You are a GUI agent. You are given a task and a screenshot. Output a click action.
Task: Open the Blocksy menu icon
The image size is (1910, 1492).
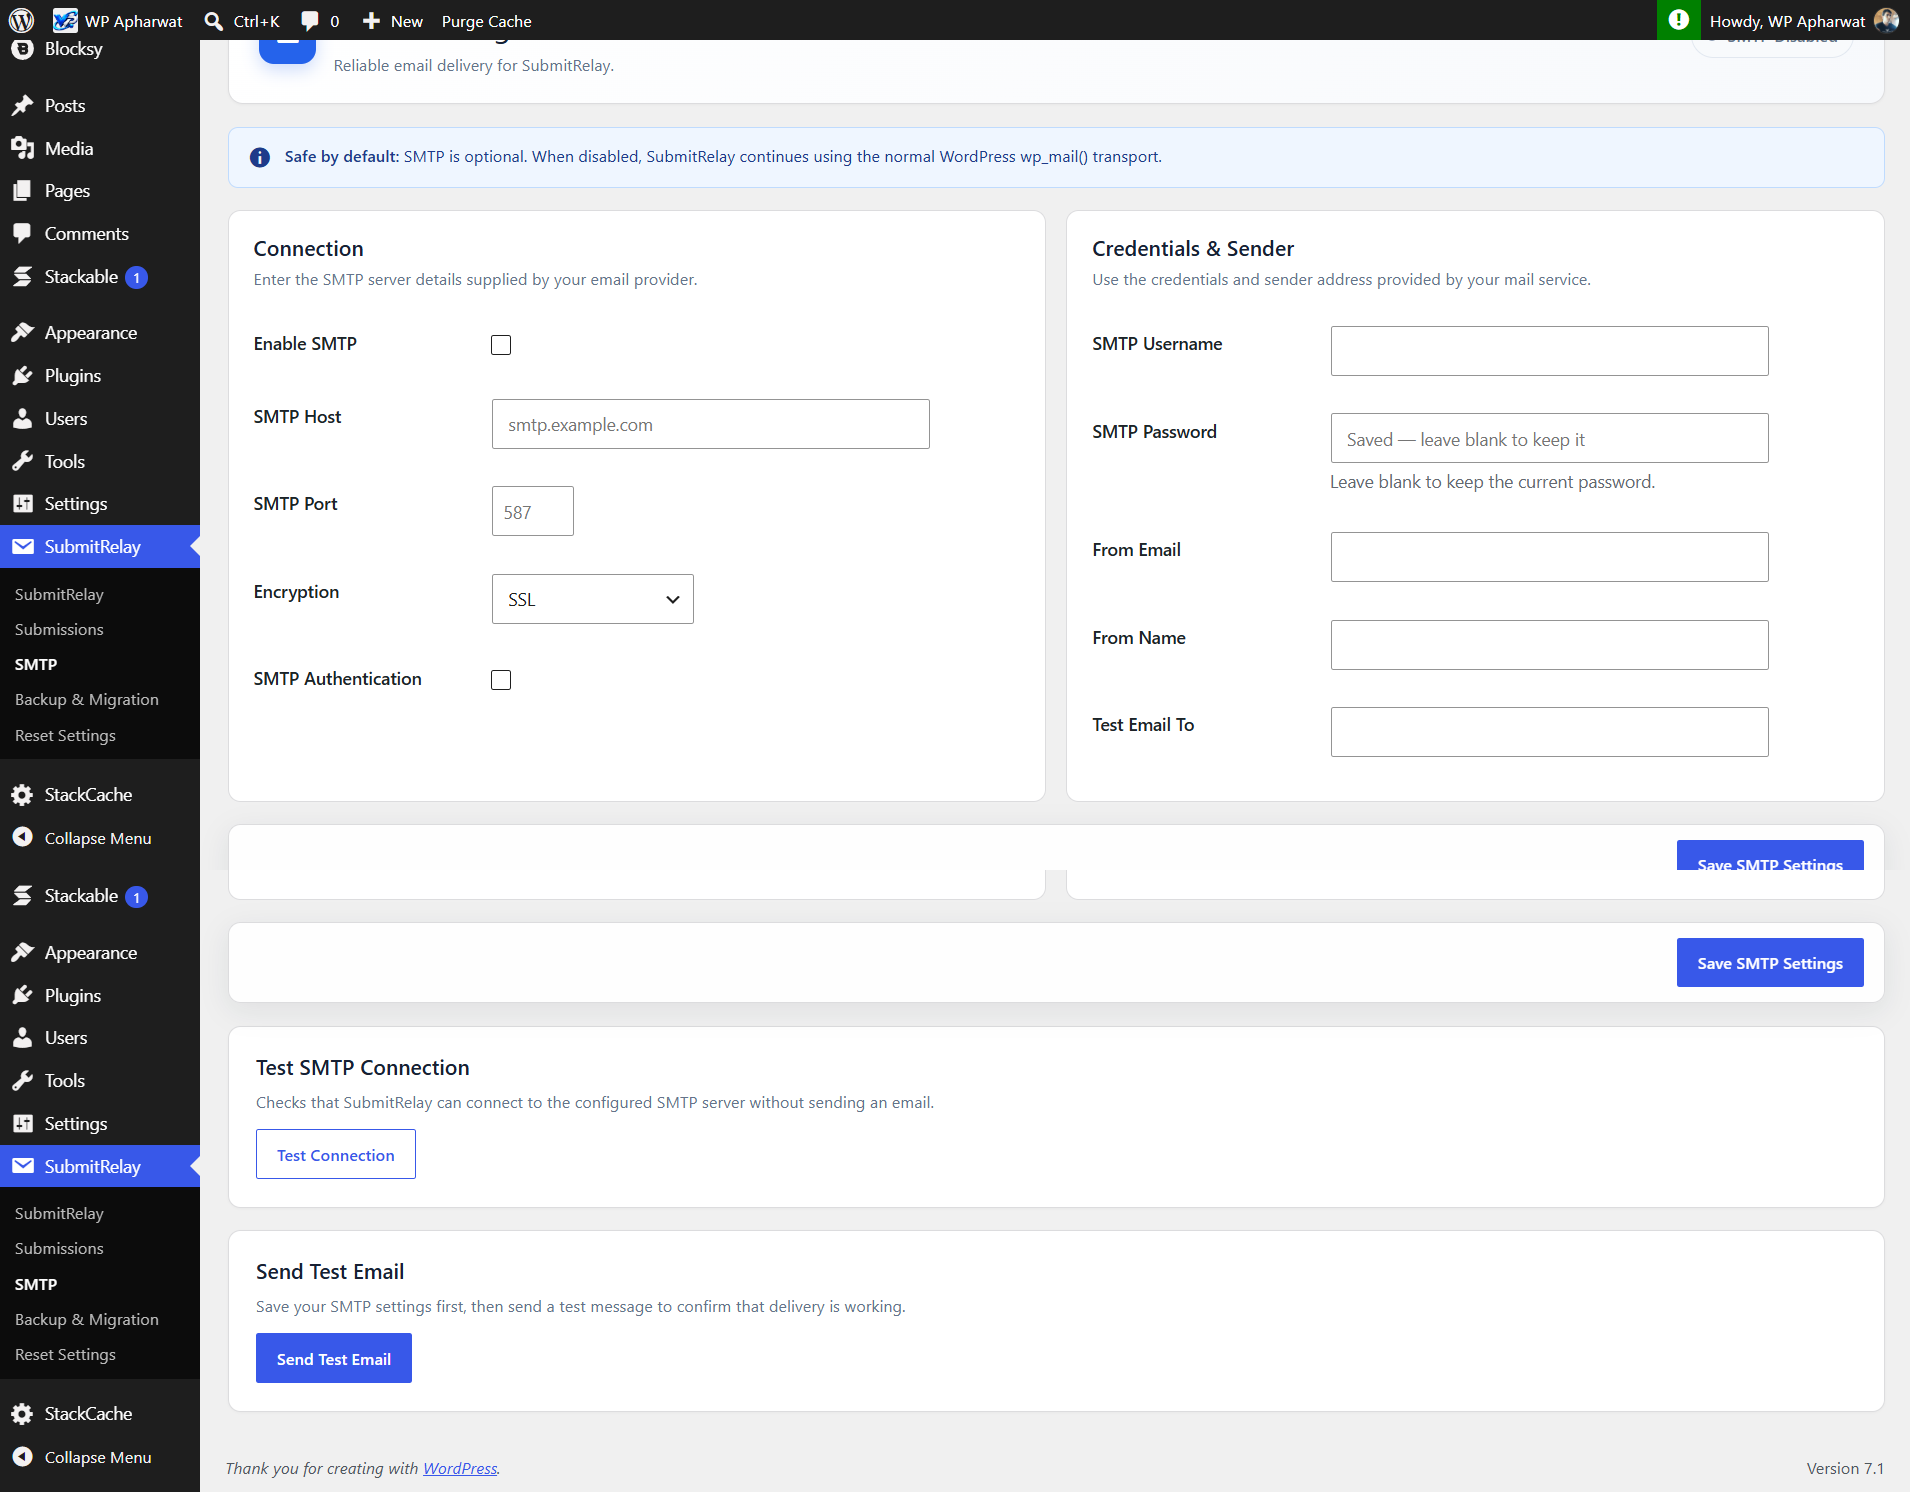(22, 48)
